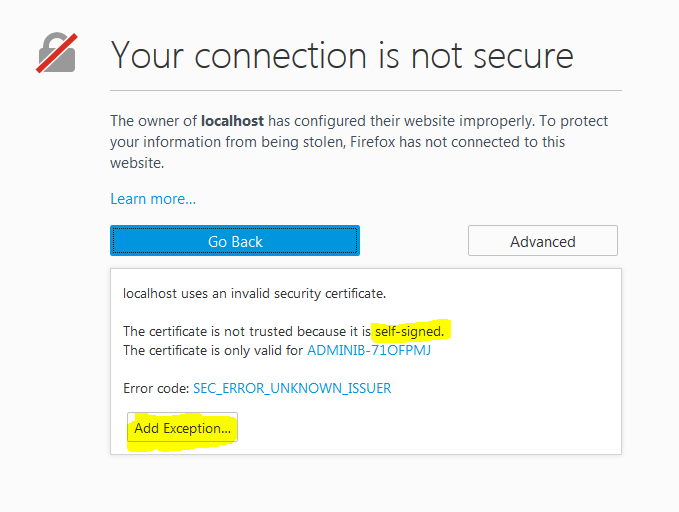Click "The certificate is not trusted because" text
679x512 pixels.
234,331
